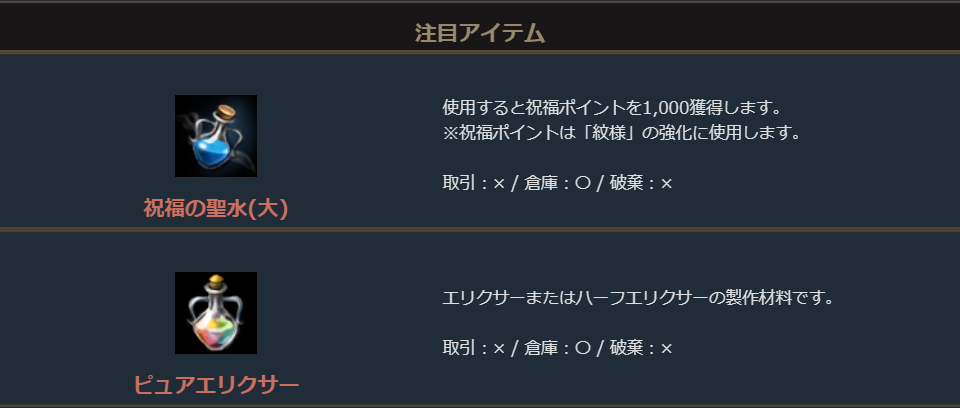Click 倉庫 : ○ in the holy water row
Viewport: 960px width, 408px height.
556,183
